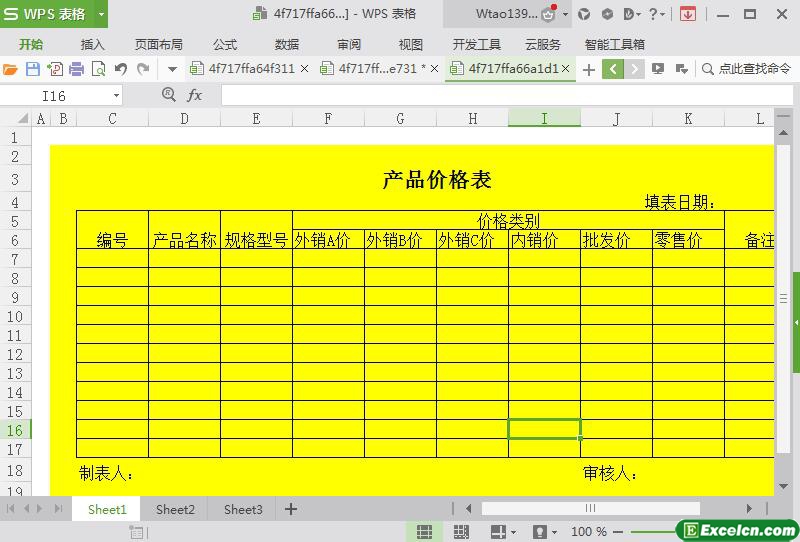Open the 视图 ribbon tab
The width and height of the screenshot is (800, 542).
pyautogui.click(x=411, y=44)
